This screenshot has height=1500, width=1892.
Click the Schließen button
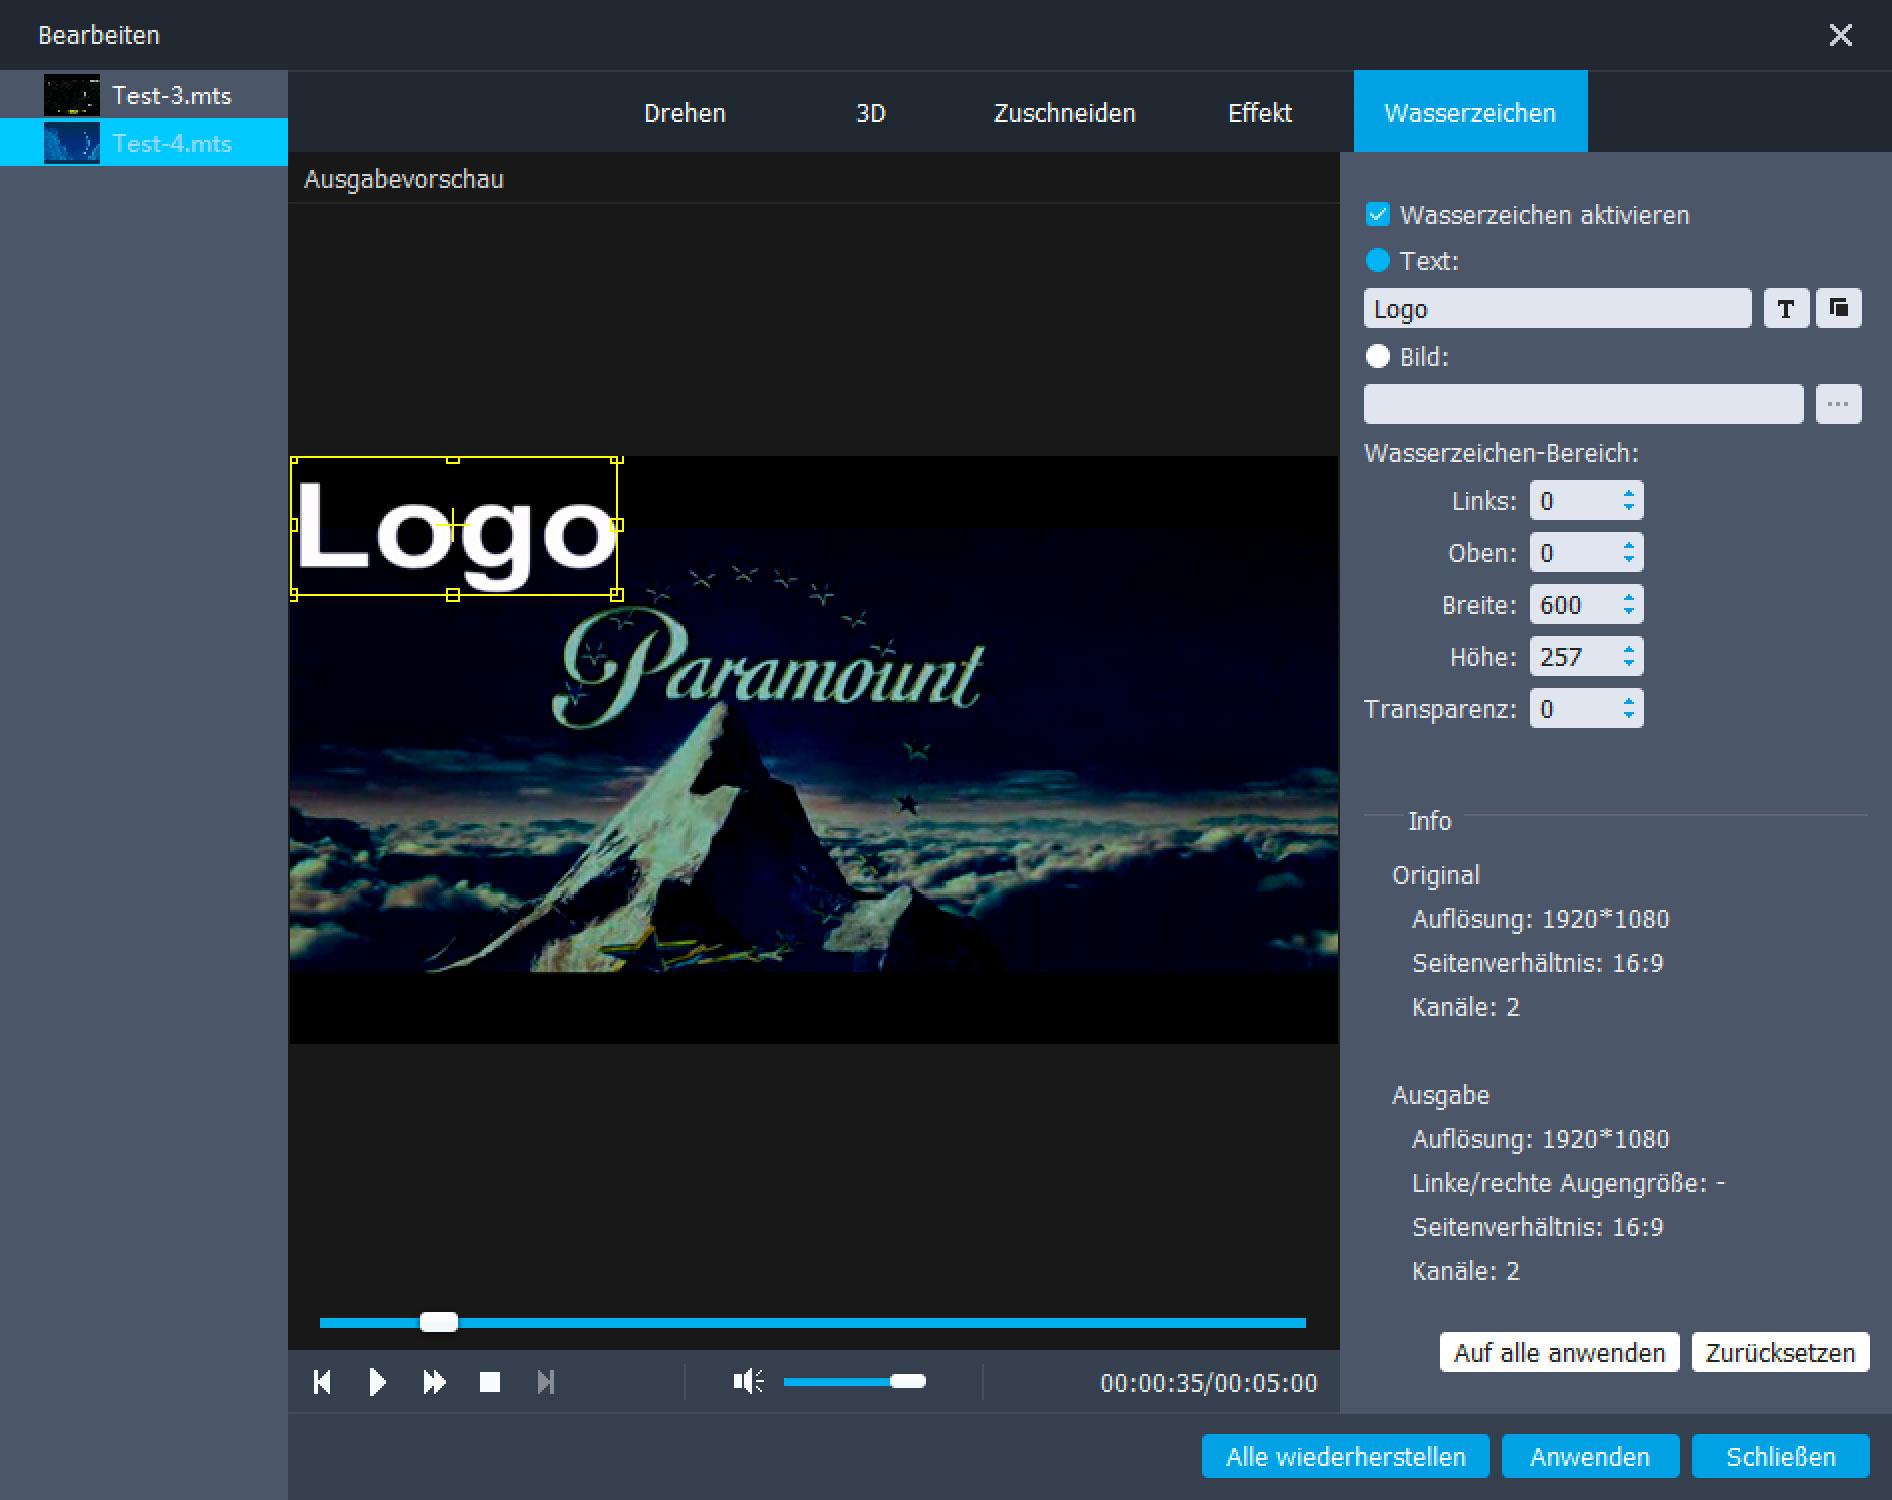tap(1781, 1456)
